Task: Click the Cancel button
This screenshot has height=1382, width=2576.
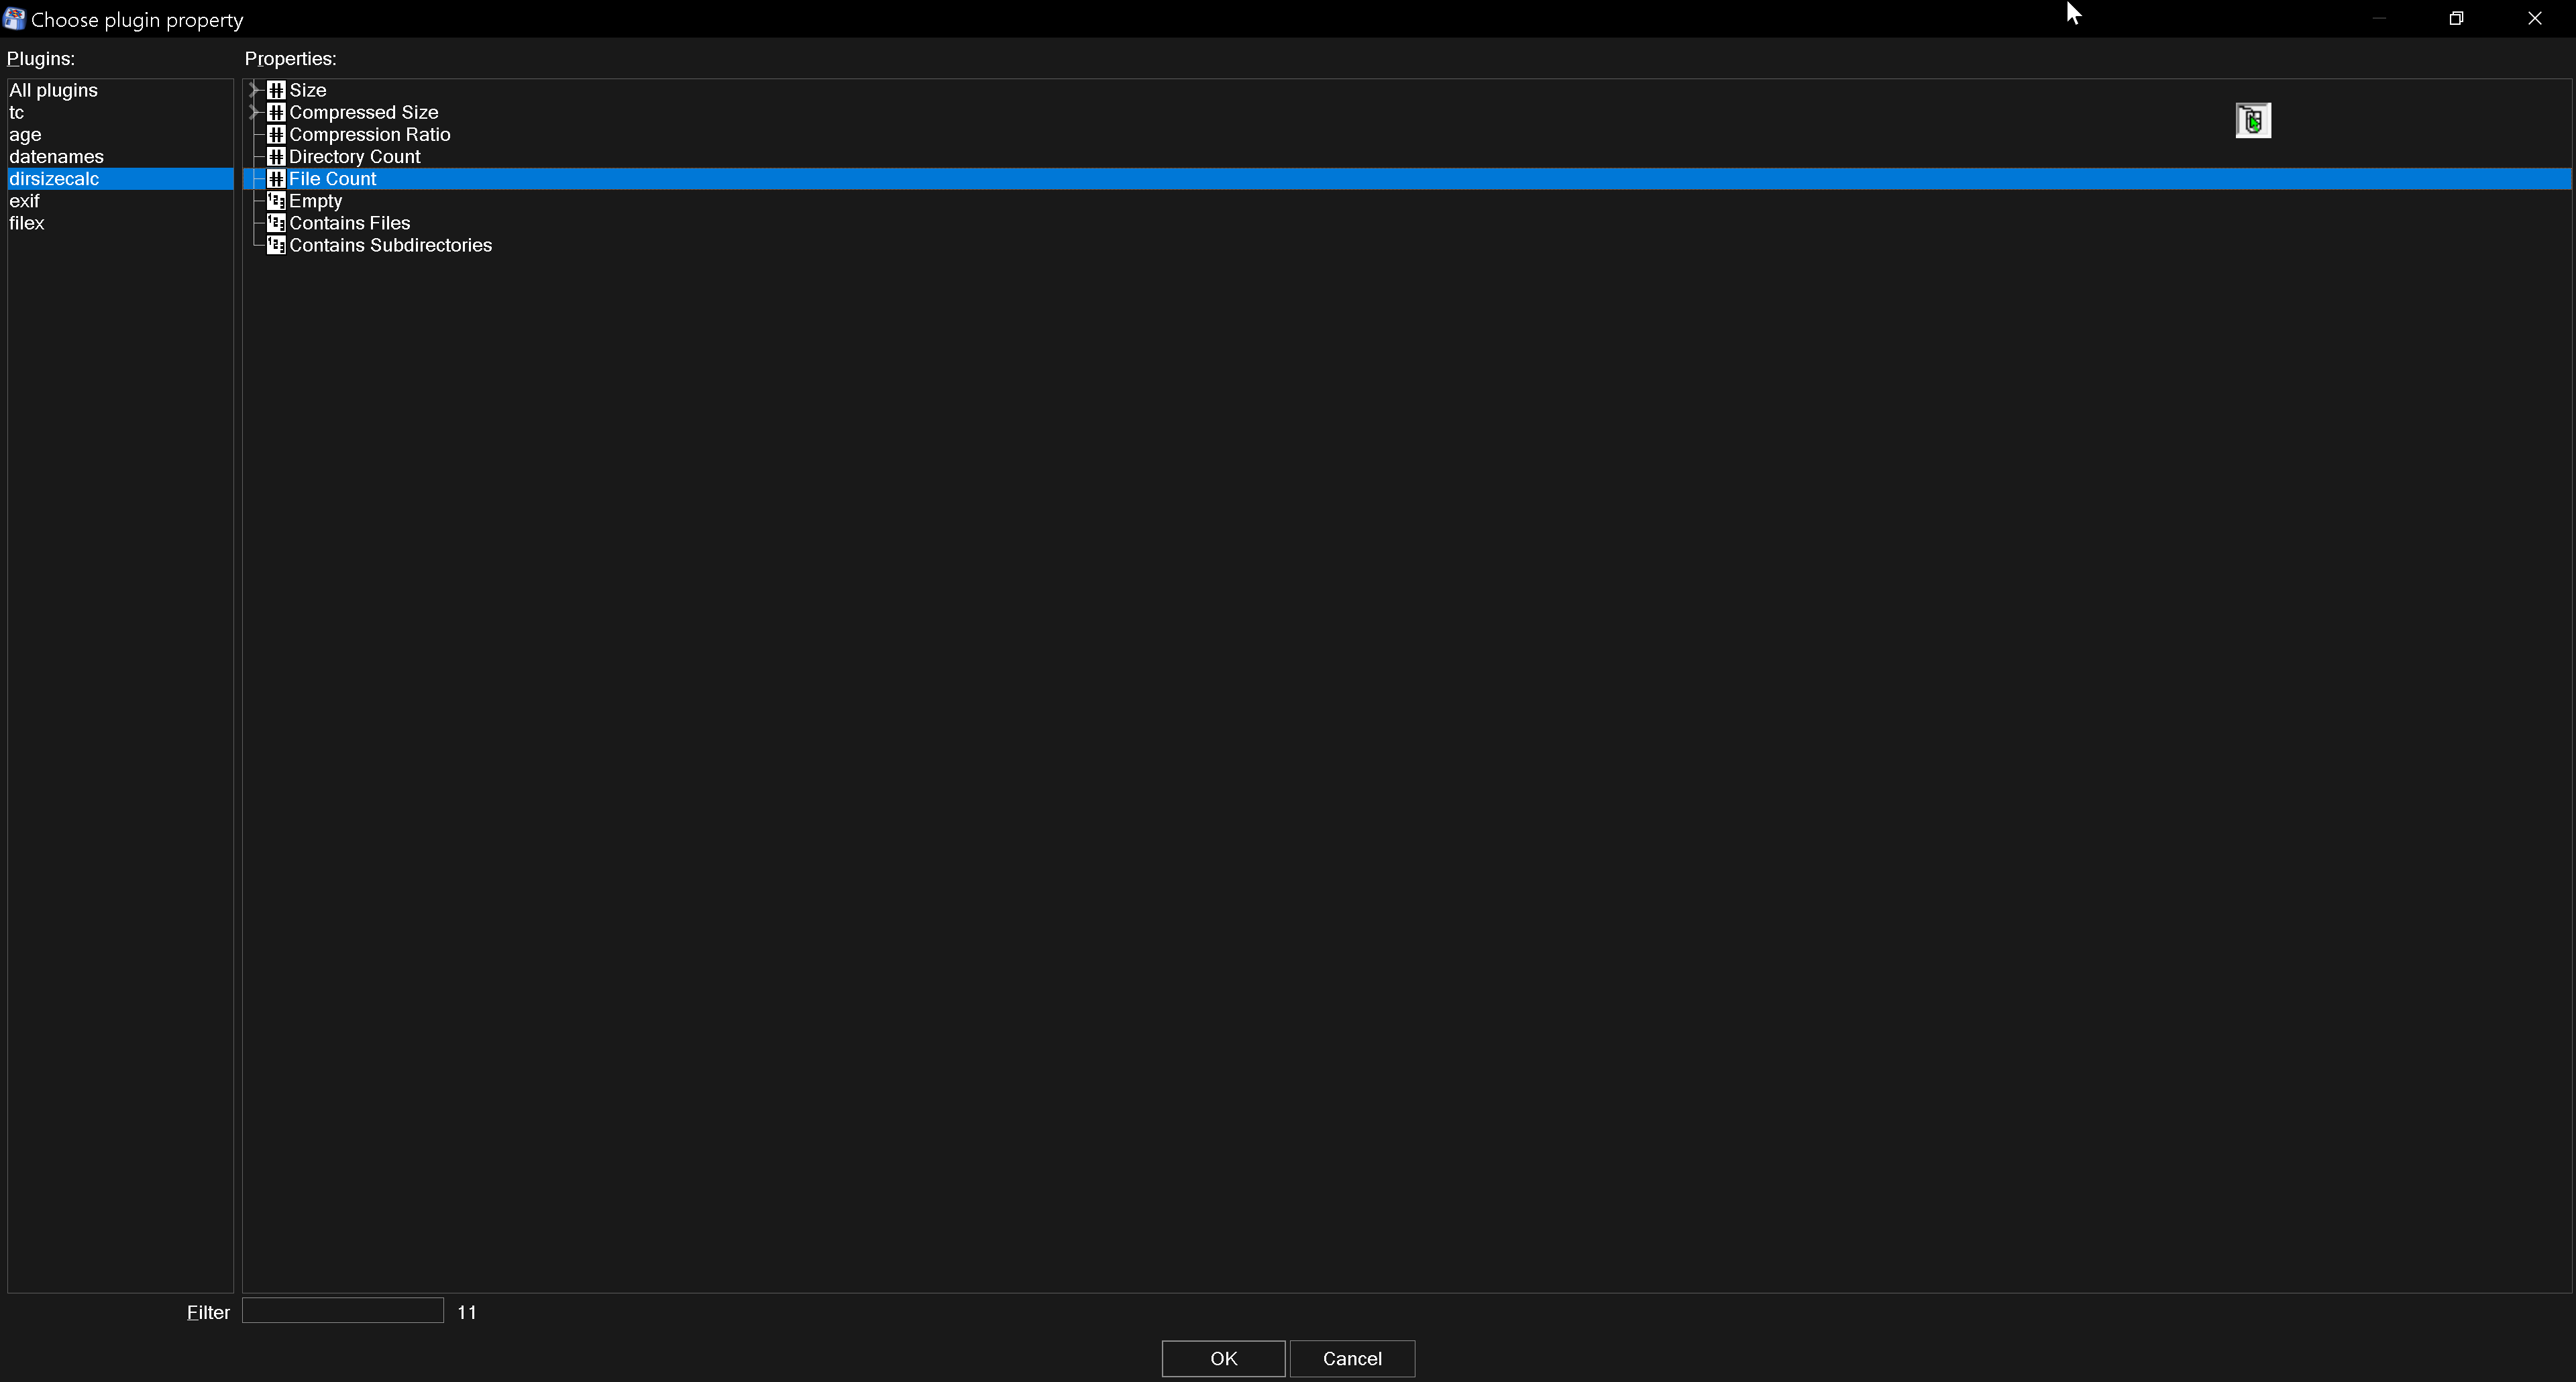Action: 1354,1358
